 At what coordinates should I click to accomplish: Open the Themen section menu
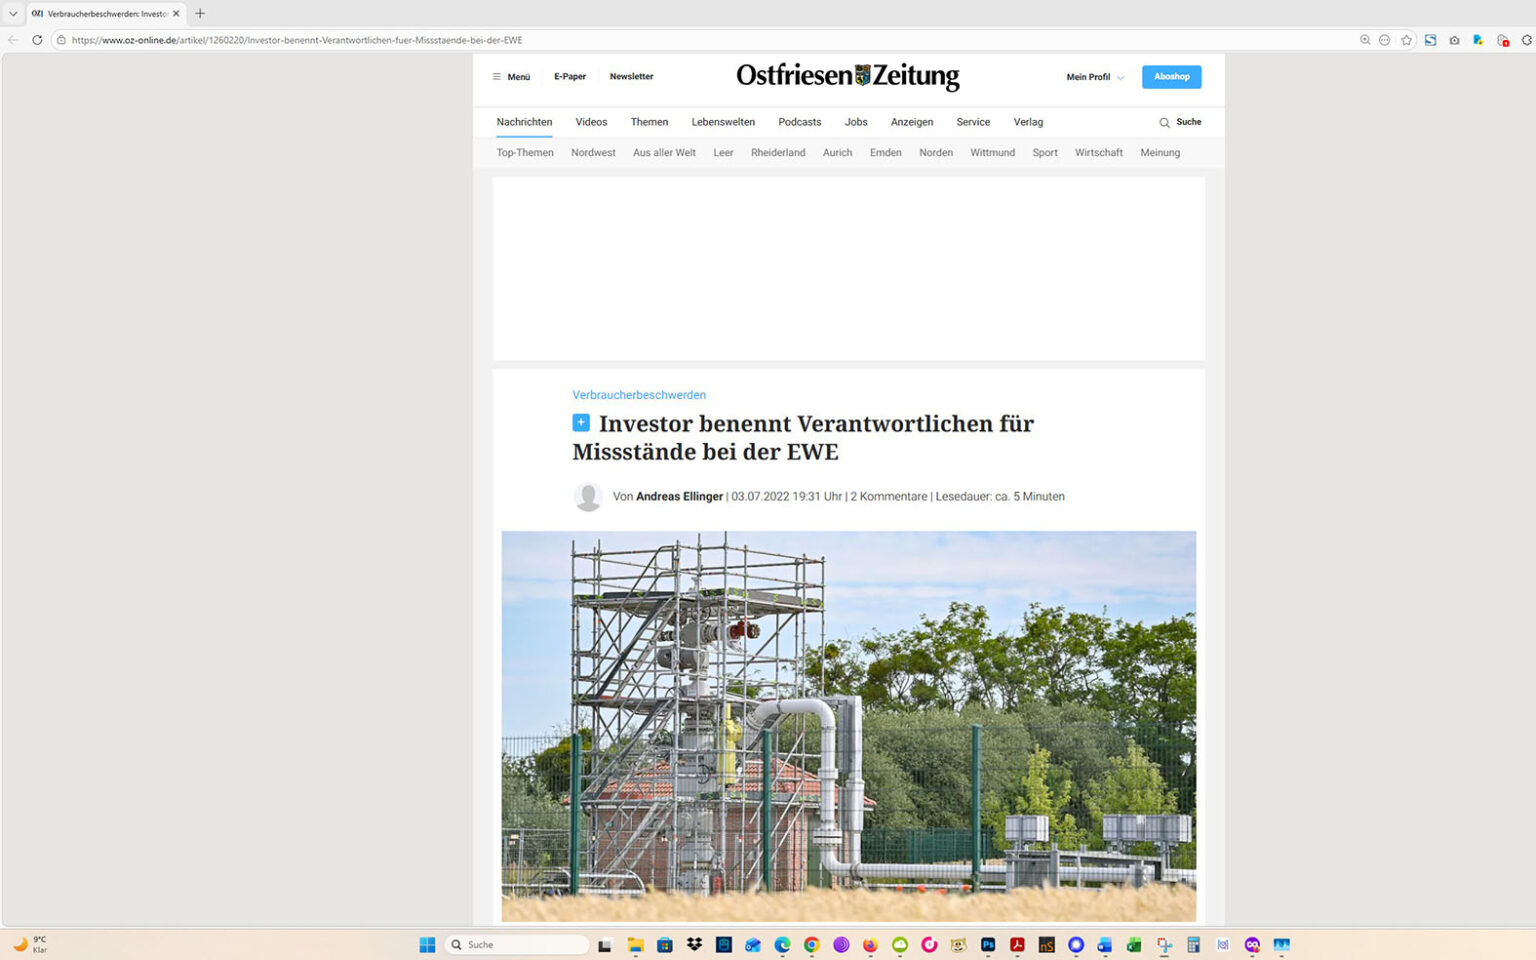click(x=649, y=122)
